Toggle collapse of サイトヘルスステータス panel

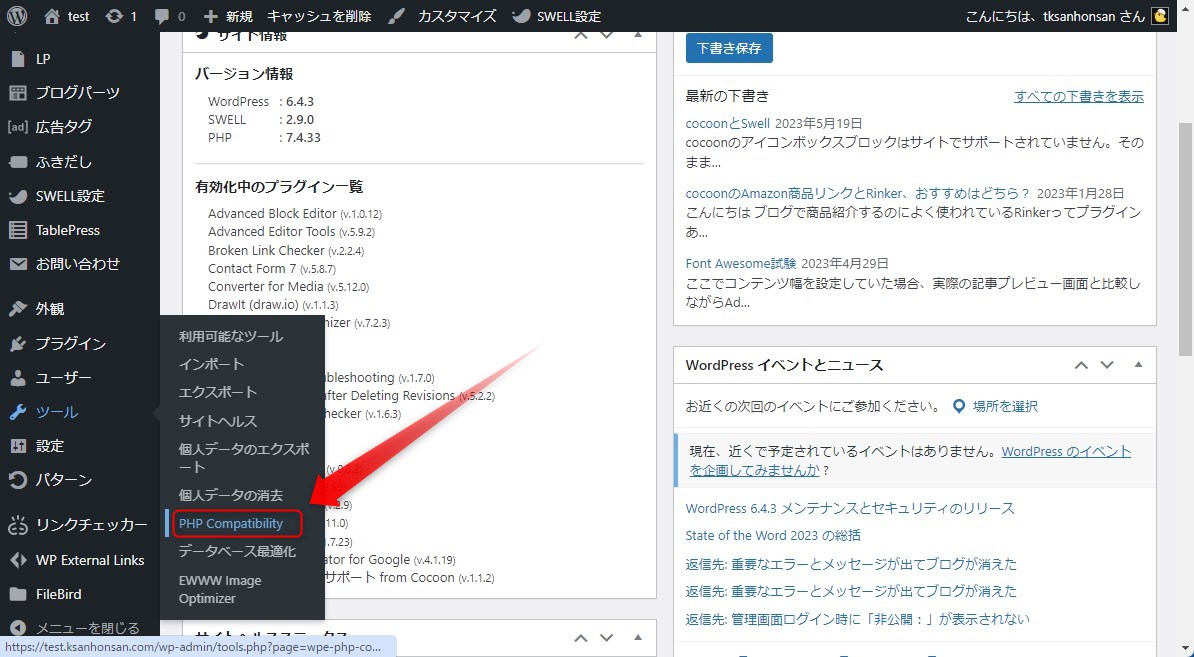coord(637,638)
